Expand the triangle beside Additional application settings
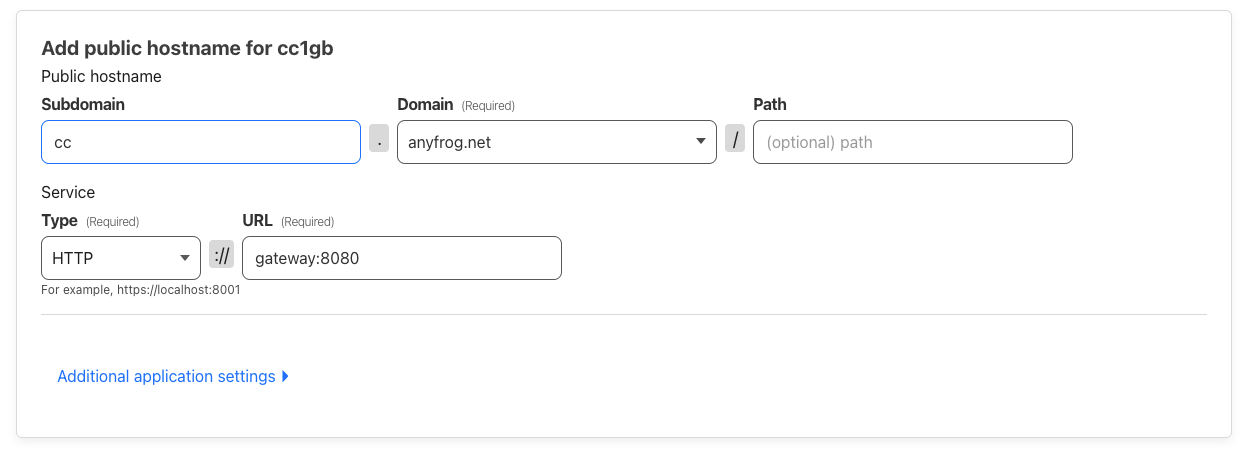 tap(285, 377)
